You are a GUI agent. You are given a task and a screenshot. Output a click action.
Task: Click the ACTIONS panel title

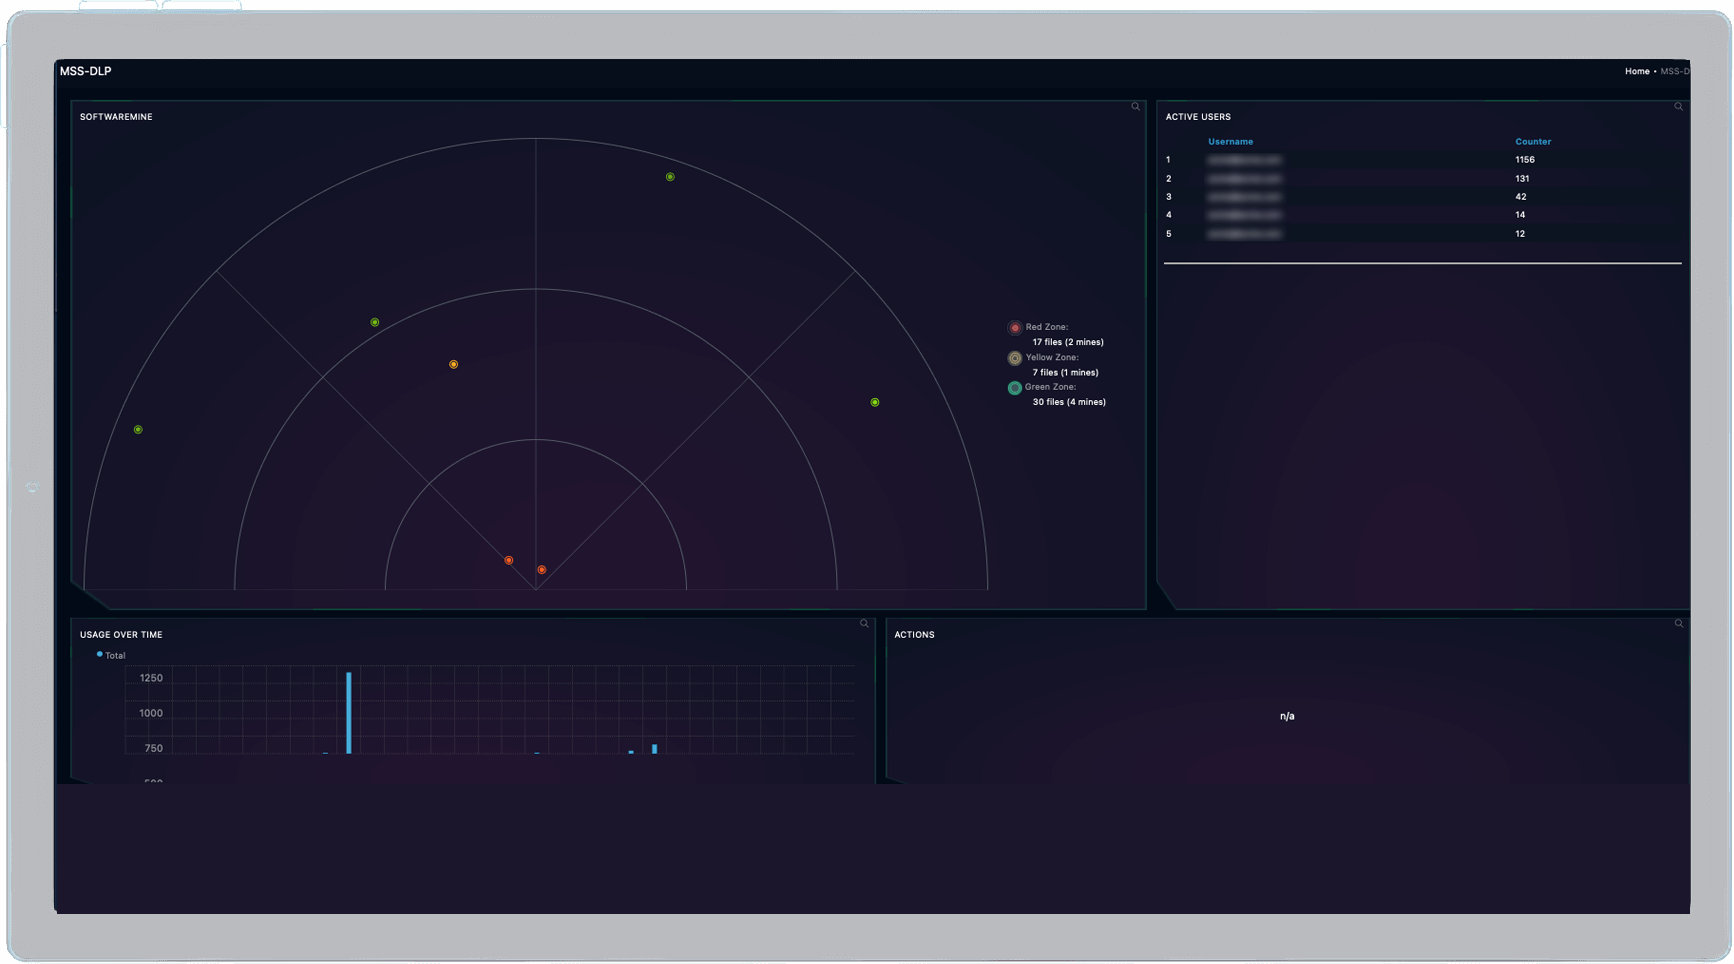point(914,635)
